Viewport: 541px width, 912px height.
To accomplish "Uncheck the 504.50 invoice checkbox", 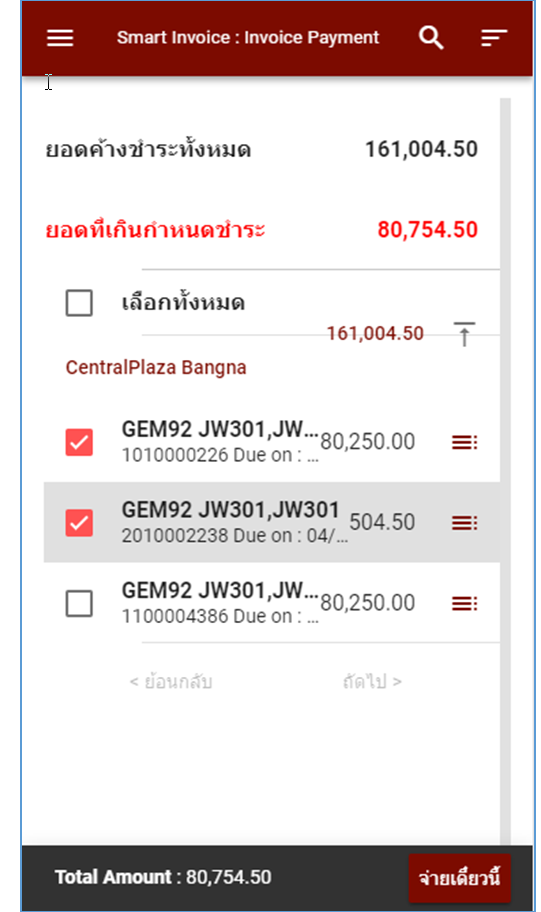I will (79, 522).
